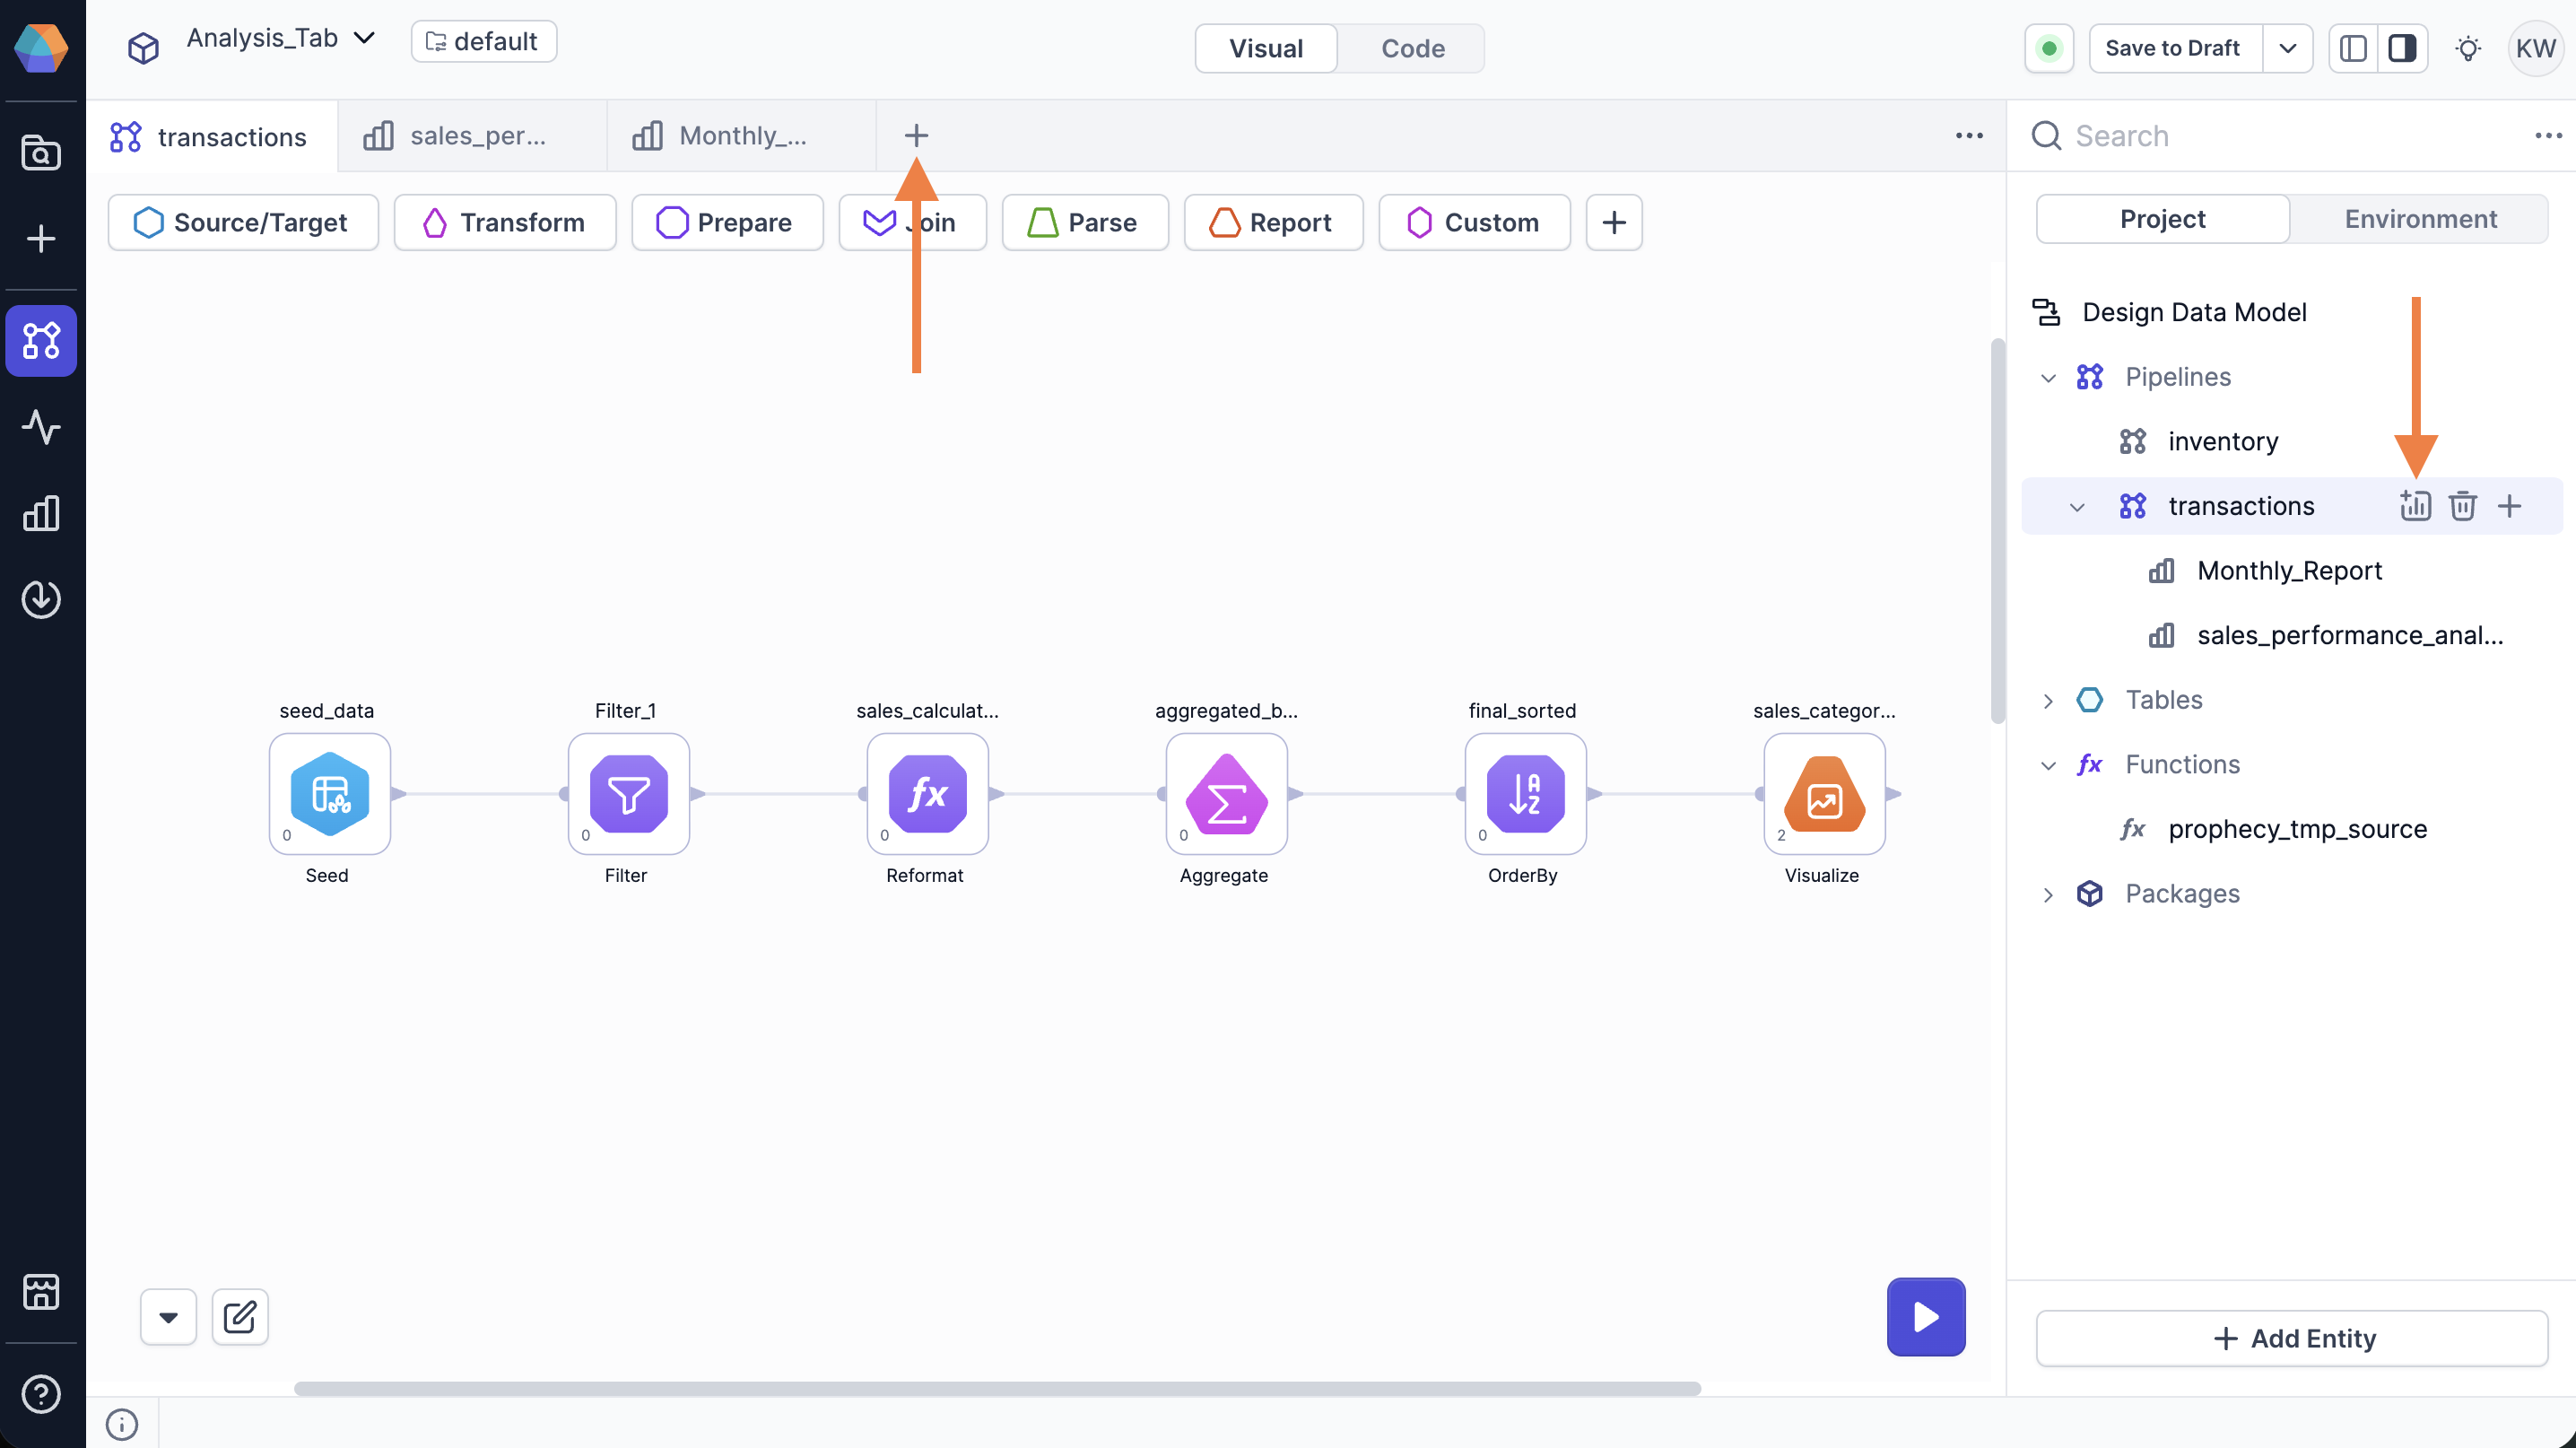This screenshot has width=2576, height=1448.
Task: Collapse the Pipelines tree section
Action: point(2048,377)
